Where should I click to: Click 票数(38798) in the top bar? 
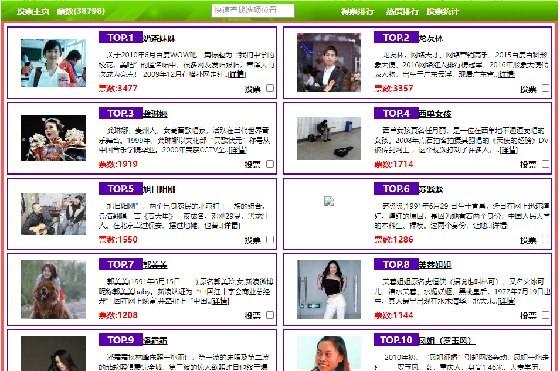click(x=81, y=11)
